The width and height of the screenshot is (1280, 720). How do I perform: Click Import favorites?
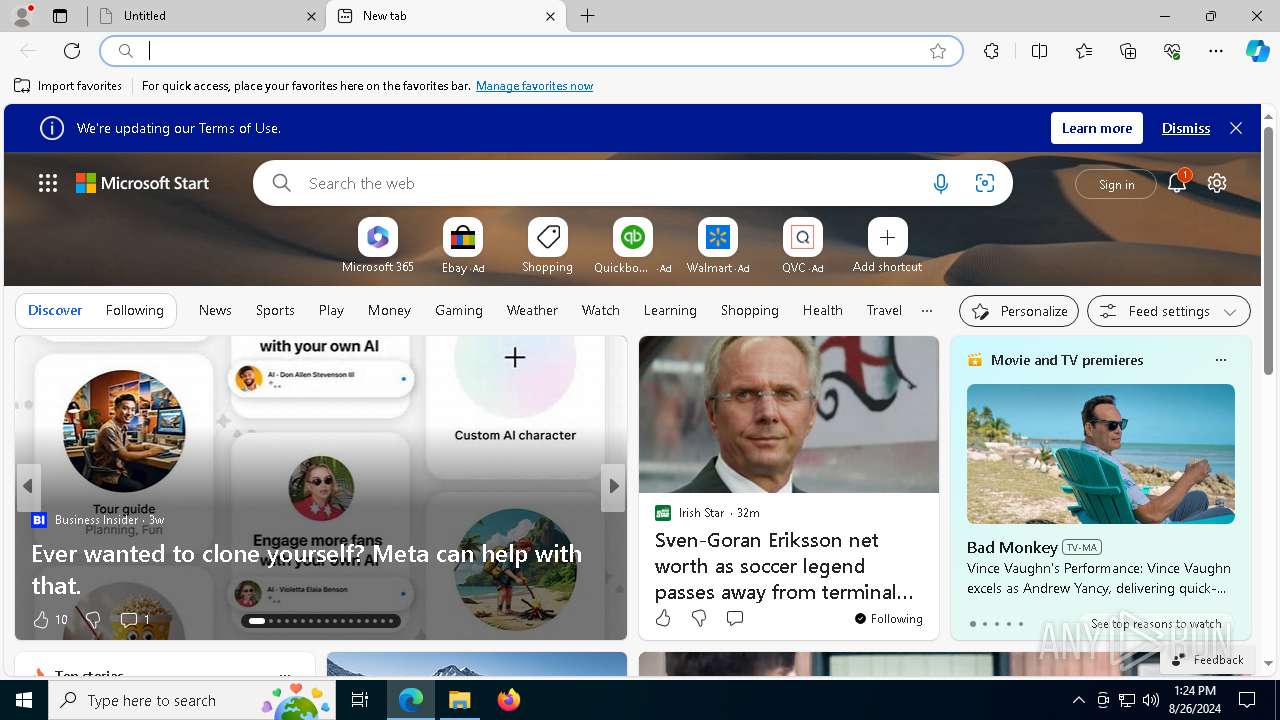coord(68,86)
